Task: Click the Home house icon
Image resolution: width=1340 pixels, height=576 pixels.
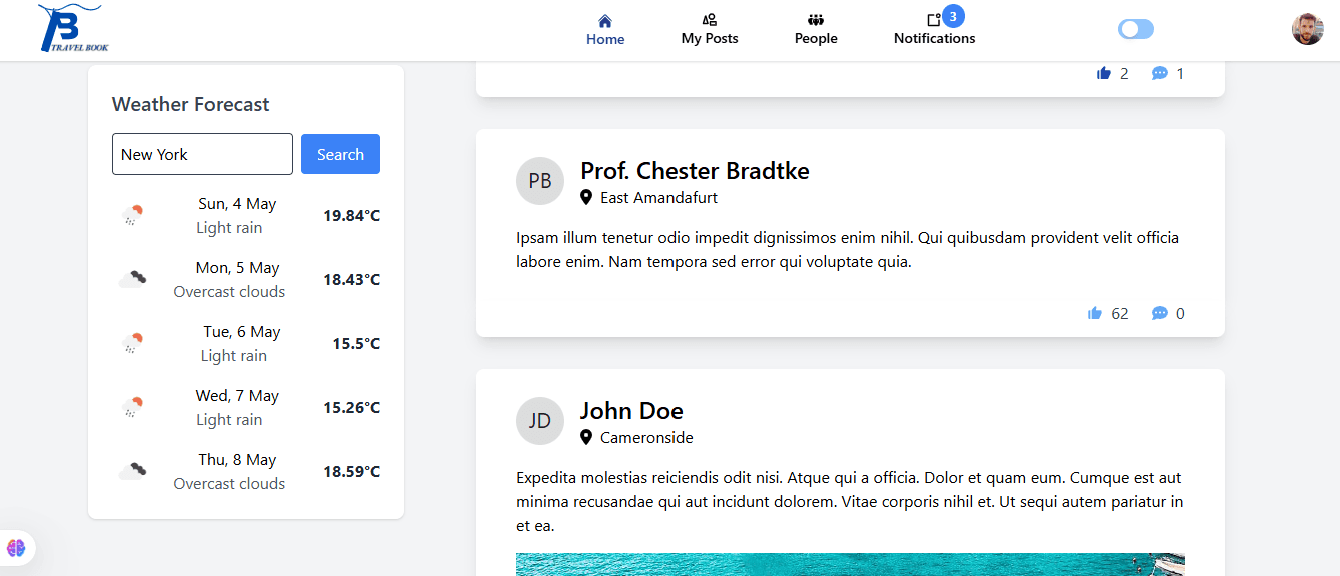Action: click(x=605, y=20)
